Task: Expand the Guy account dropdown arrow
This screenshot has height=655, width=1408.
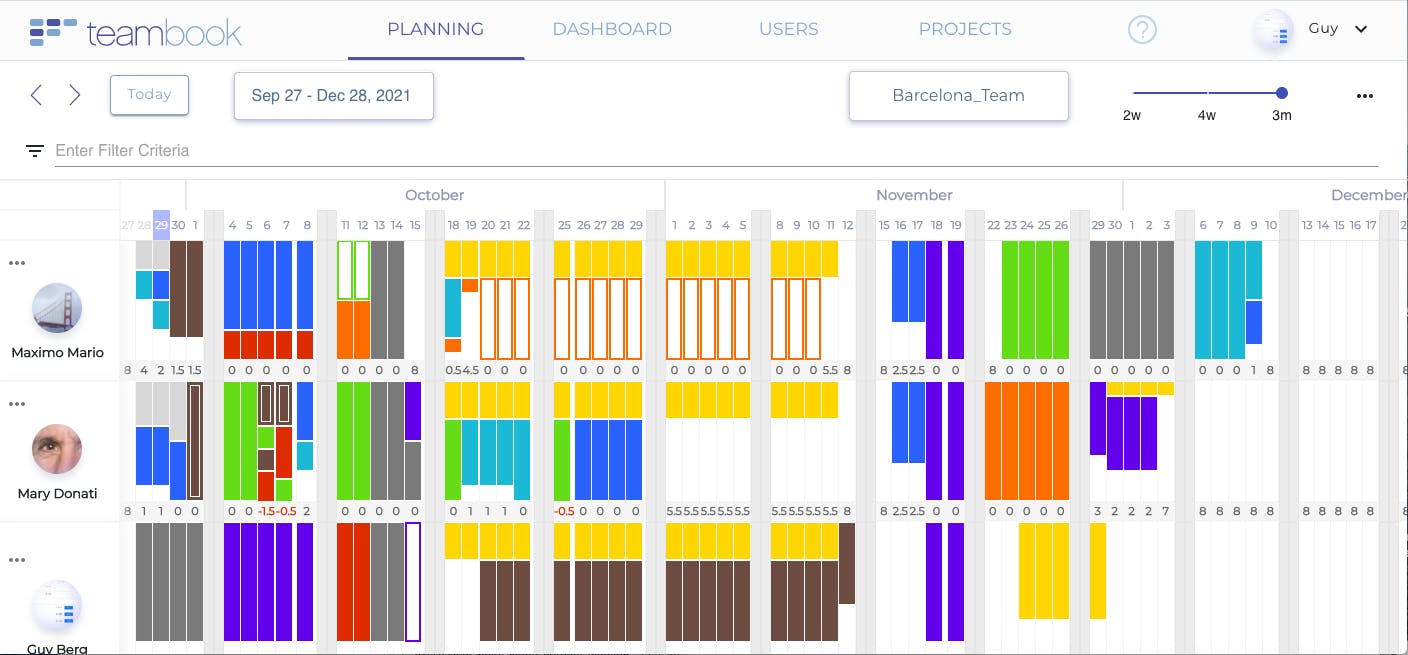Action: click(1361, 29)
